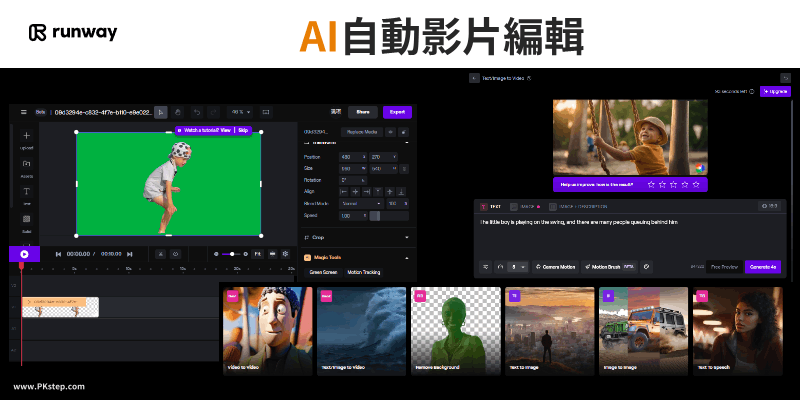
Task: Collapse the Magic Tools section
Action: (x=407, y=258)
